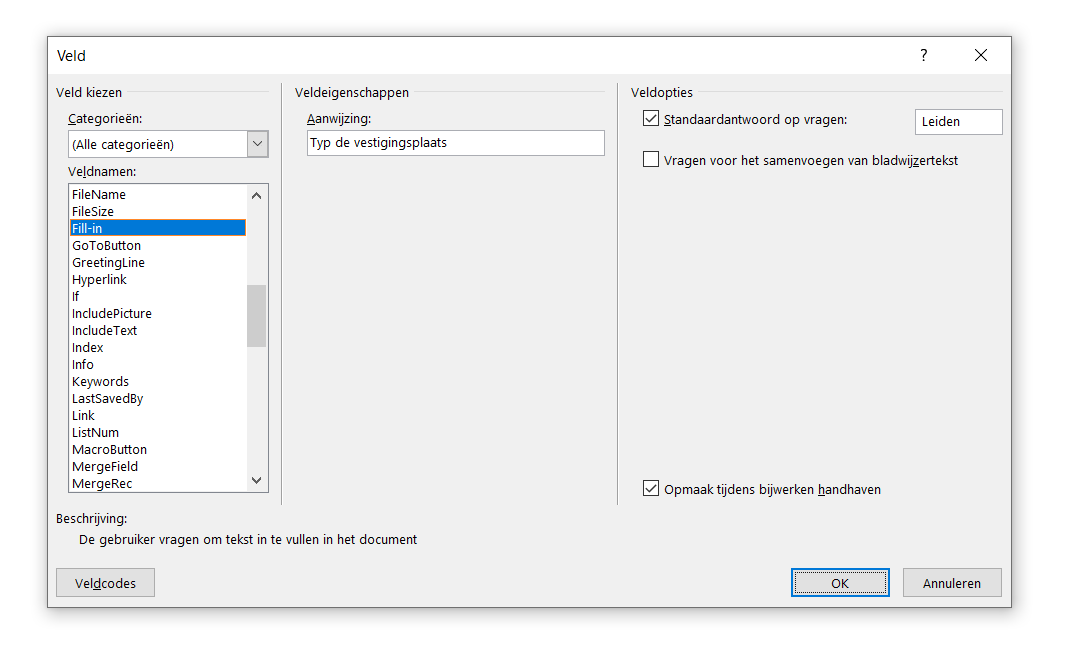The height and width of the screenshot is (655, 1083).
Task: Uncheck Opmaak tijdens bijwerken handhaven
Action: [651, 488]
